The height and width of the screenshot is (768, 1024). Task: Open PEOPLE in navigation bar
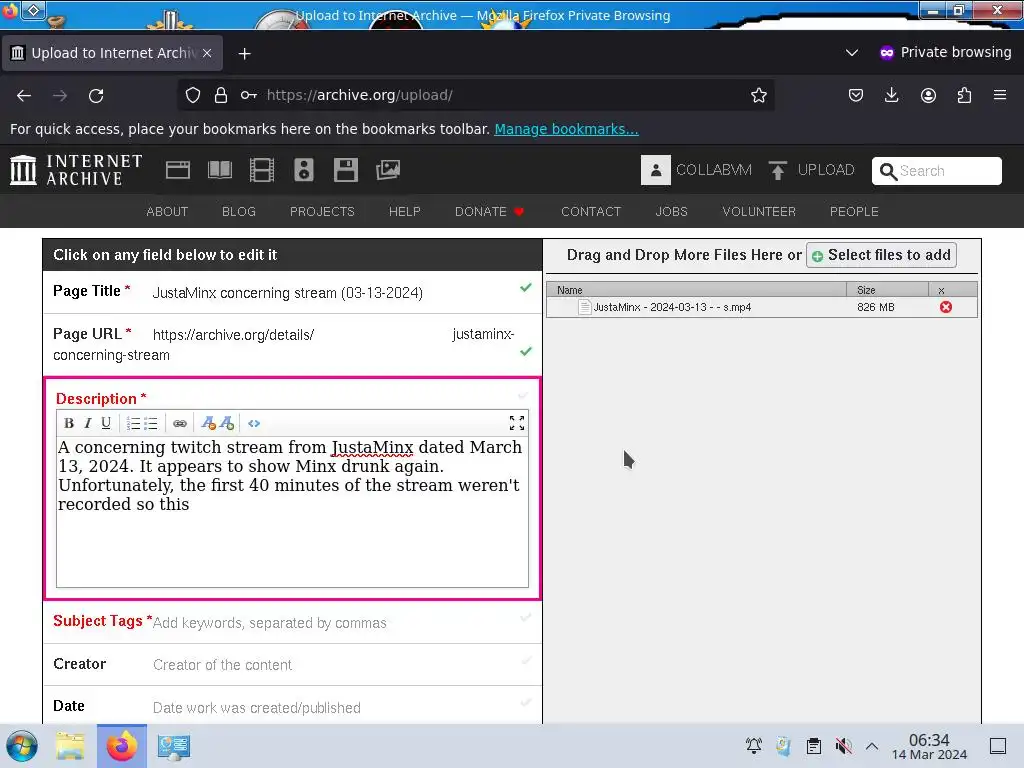coord(854,212)
